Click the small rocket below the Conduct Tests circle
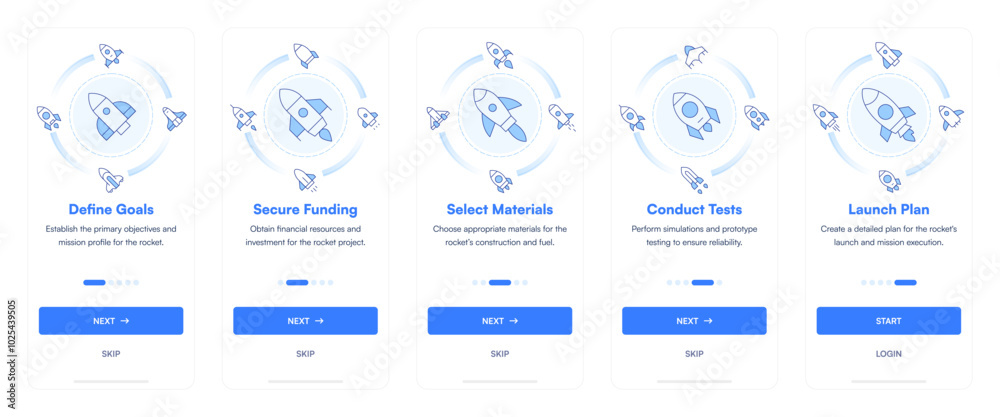 693,179
